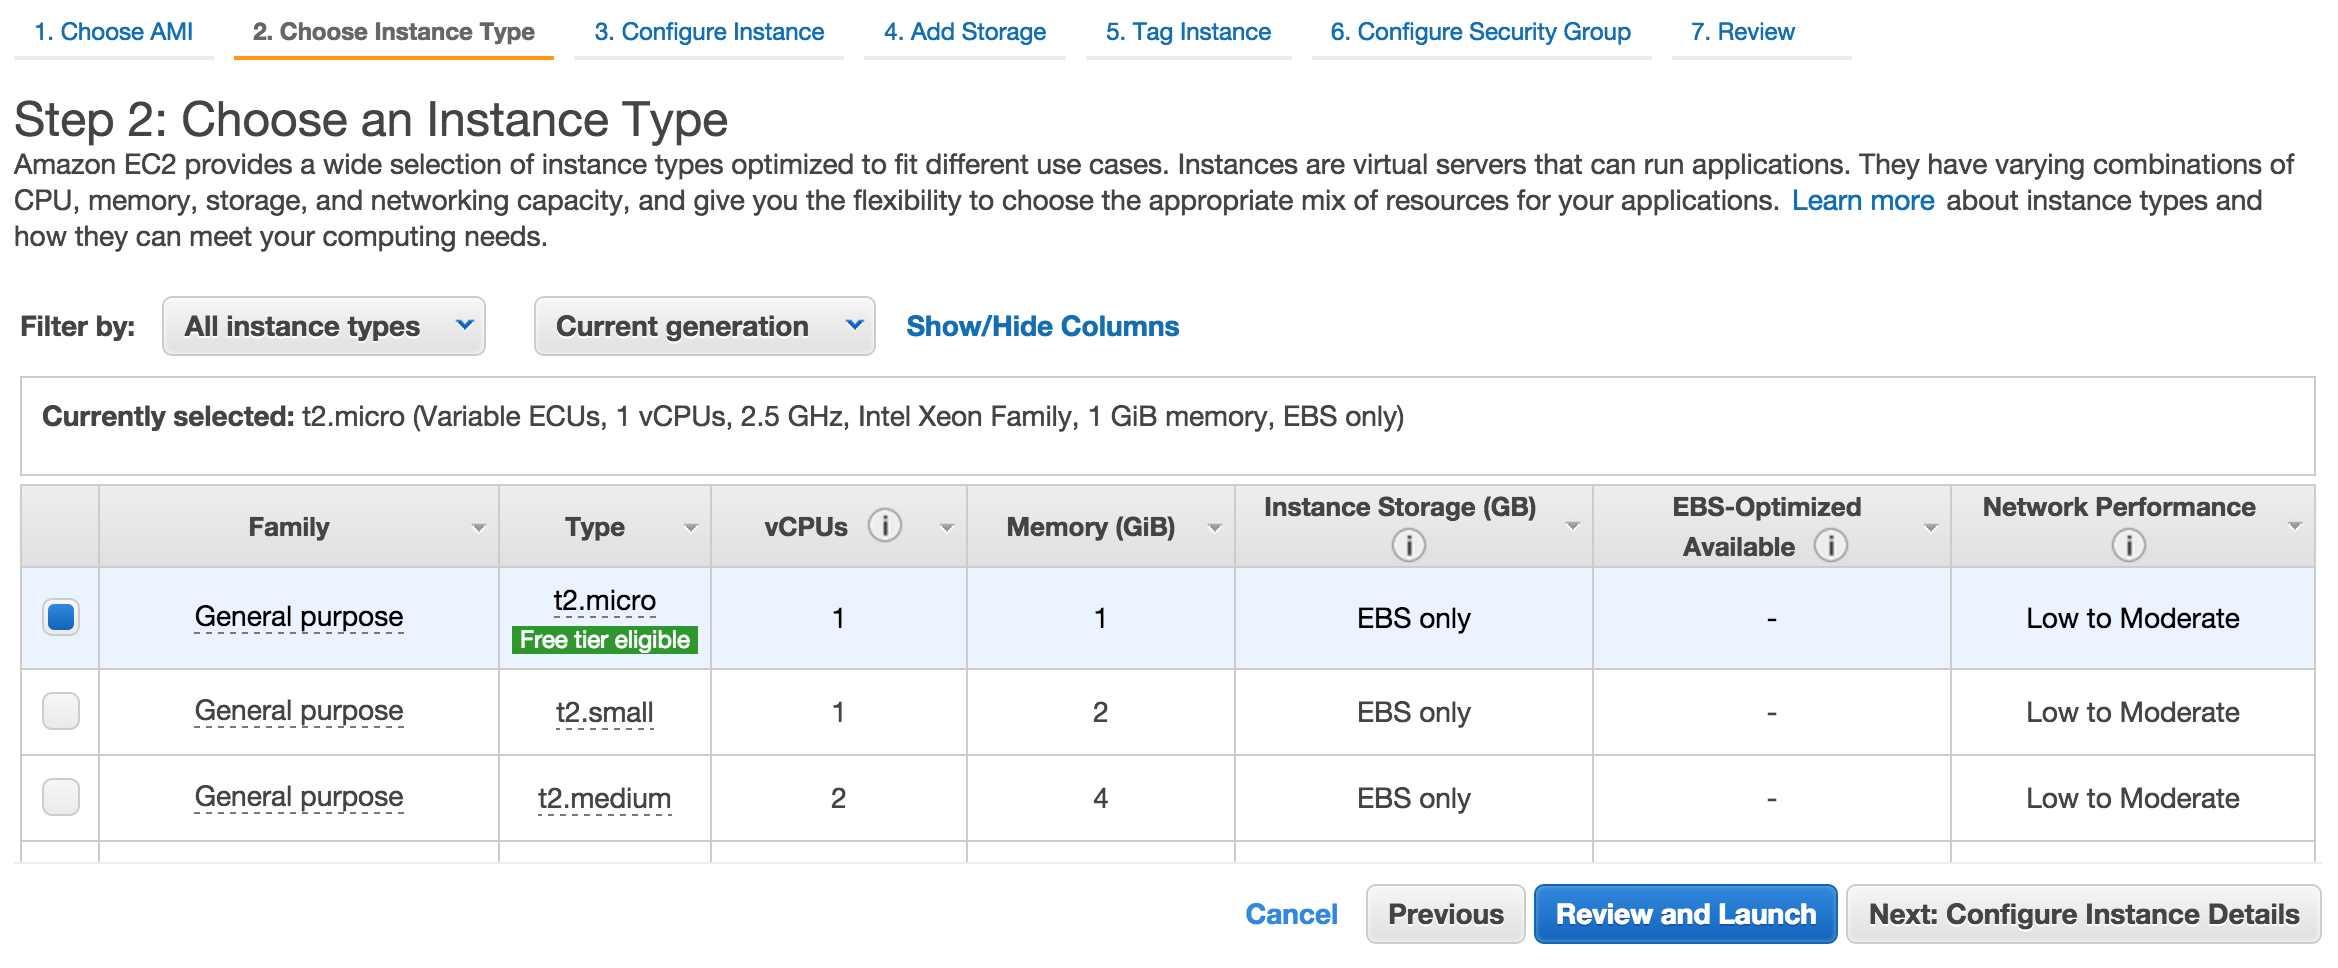Click the Free tier eligible badge
The width and height of the screenshot is (2338, 968).
pyautogui.click(x=604, y=640)
